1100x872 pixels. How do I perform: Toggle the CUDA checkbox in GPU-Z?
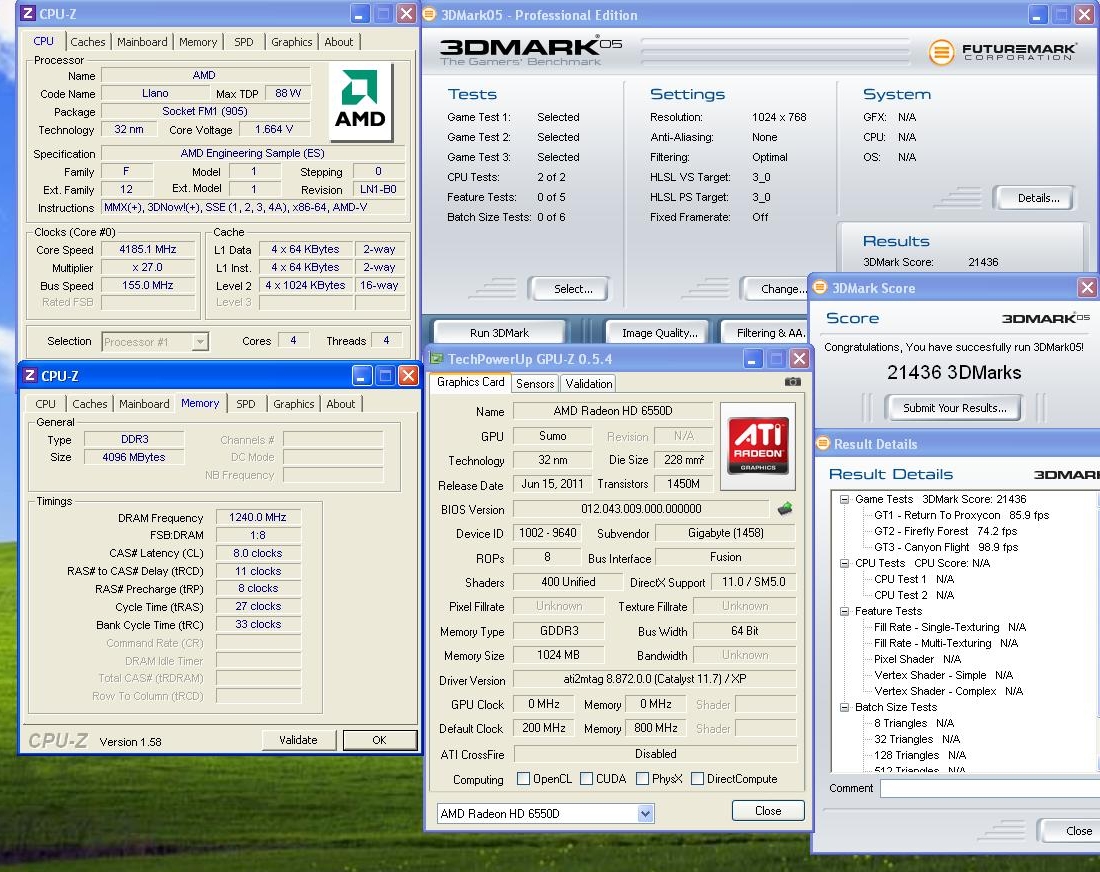coord(586,778)
